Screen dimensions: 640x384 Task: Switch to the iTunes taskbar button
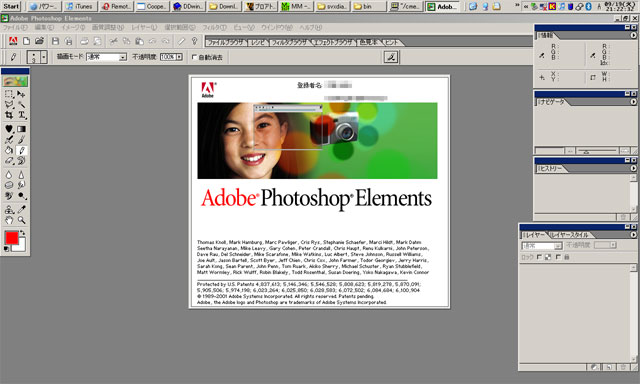click(80, 6)
